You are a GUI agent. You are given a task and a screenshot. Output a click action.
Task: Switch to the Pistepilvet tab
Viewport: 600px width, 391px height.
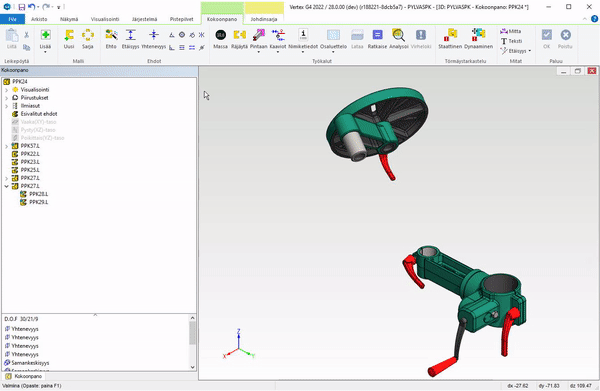point(181,19)
